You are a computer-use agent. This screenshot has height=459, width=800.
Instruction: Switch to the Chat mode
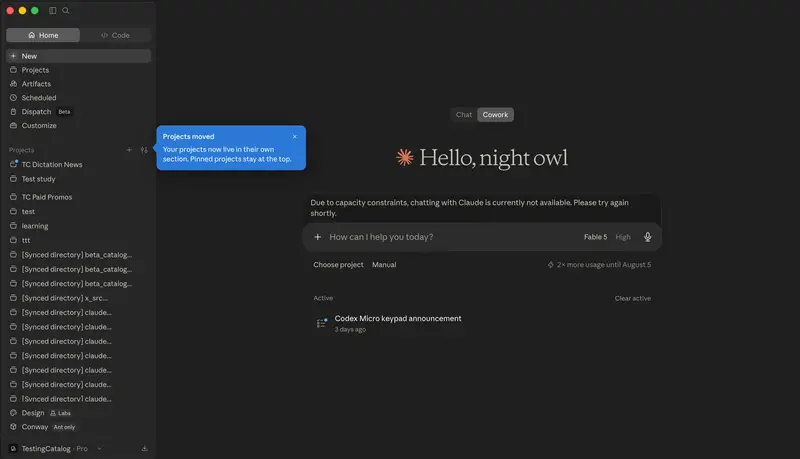click(464, 115)
